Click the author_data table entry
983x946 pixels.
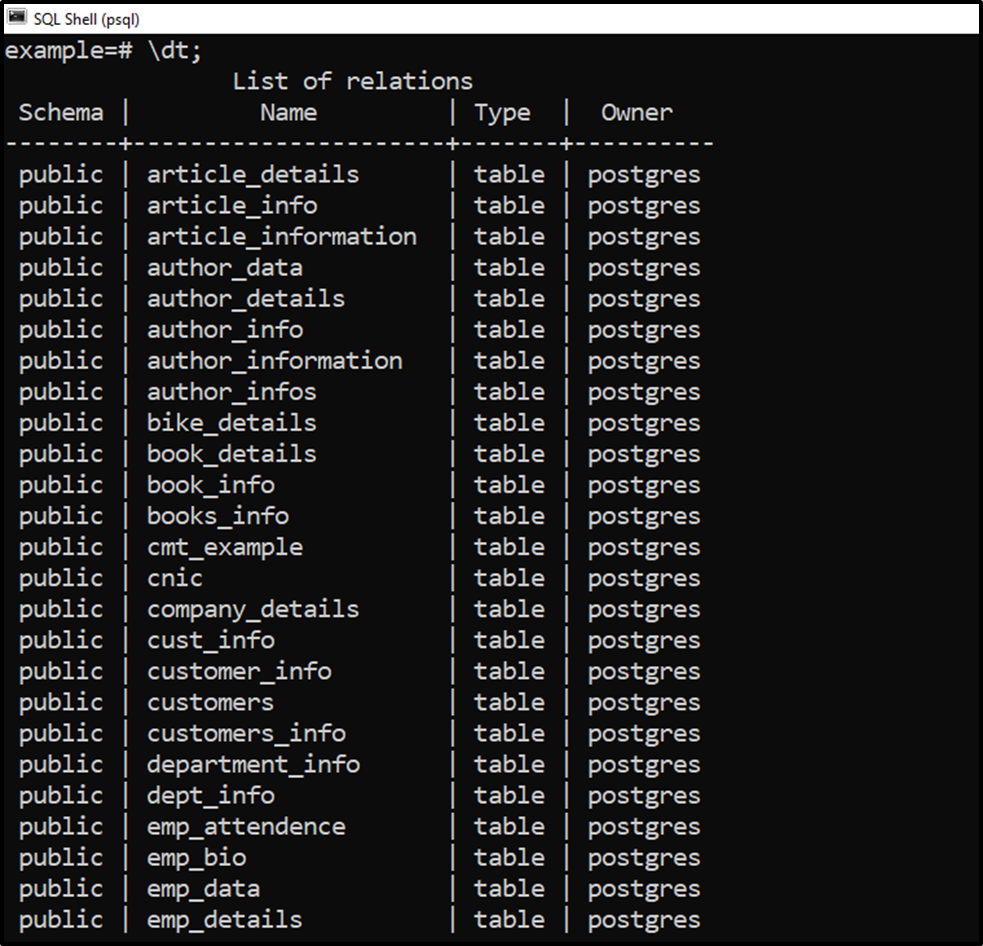pos(225,268)
